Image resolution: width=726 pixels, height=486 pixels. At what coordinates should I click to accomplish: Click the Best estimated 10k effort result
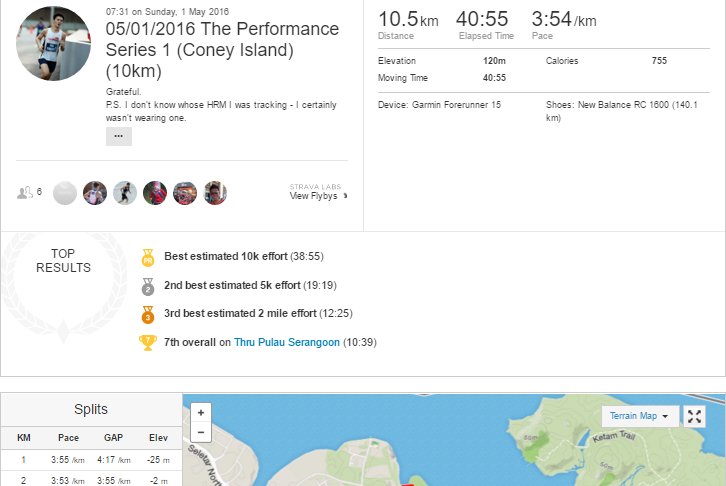[x=244, y=256]
